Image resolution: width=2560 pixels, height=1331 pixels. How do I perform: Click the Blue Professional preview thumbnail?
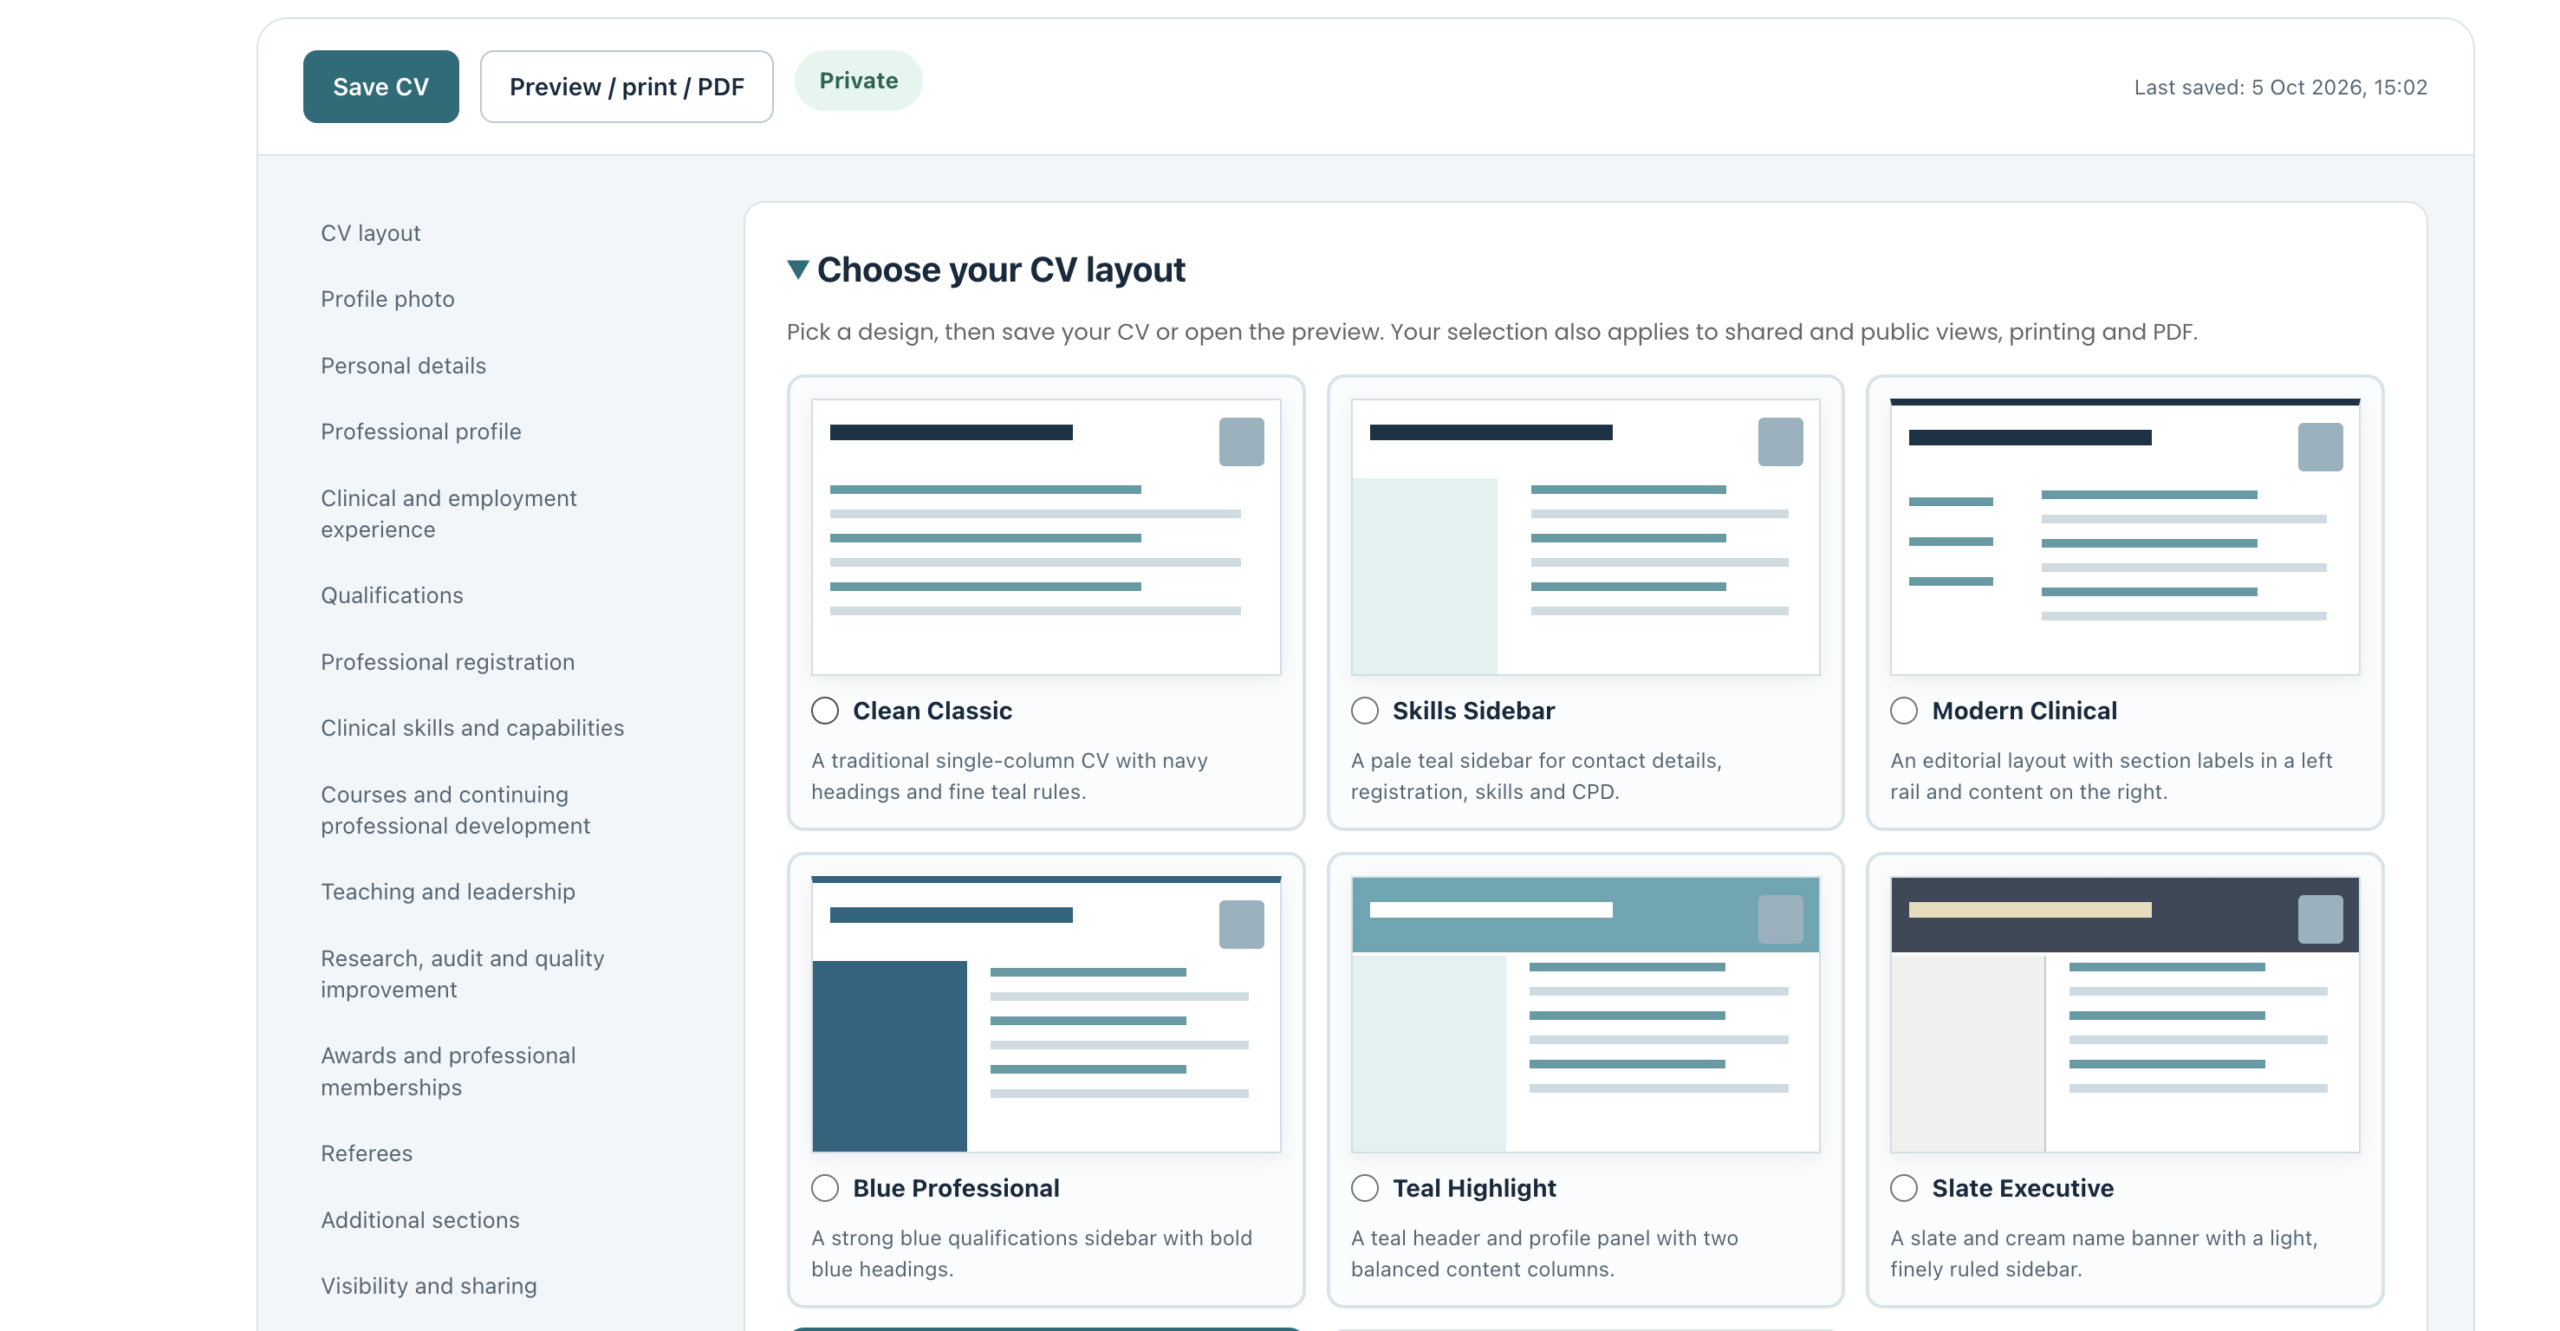click(1045, 1014)
